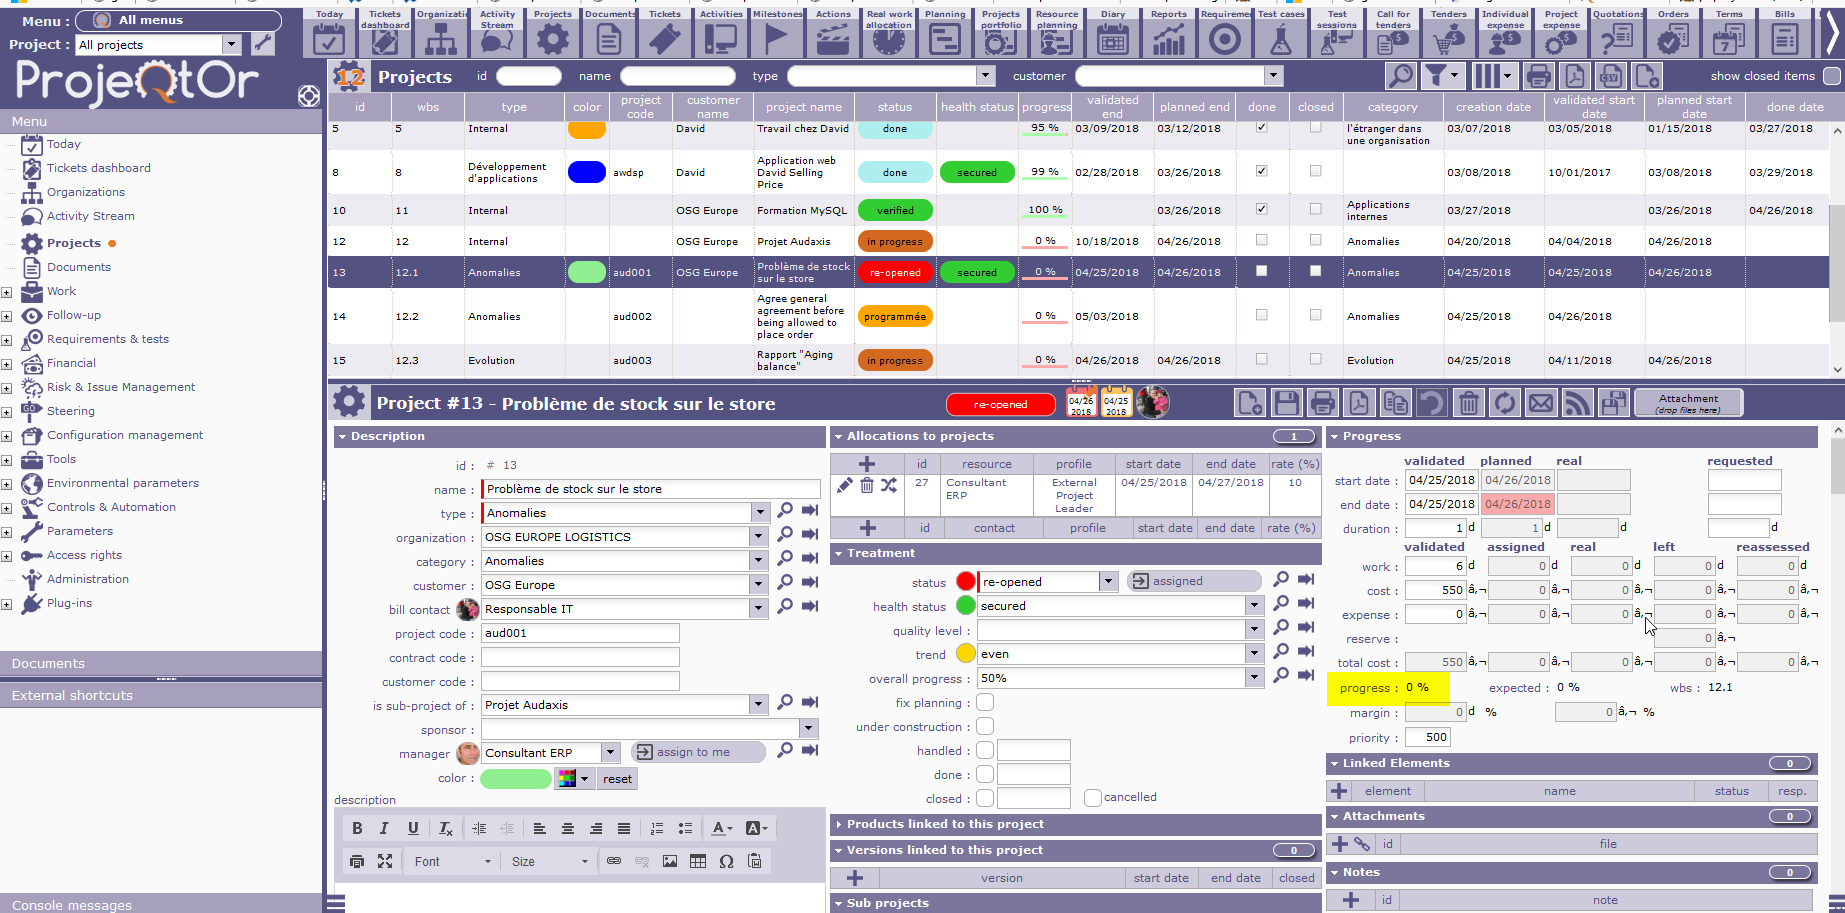Collapse the Description section
Viewport: 1845px width, 913px height.
point(342,437)
